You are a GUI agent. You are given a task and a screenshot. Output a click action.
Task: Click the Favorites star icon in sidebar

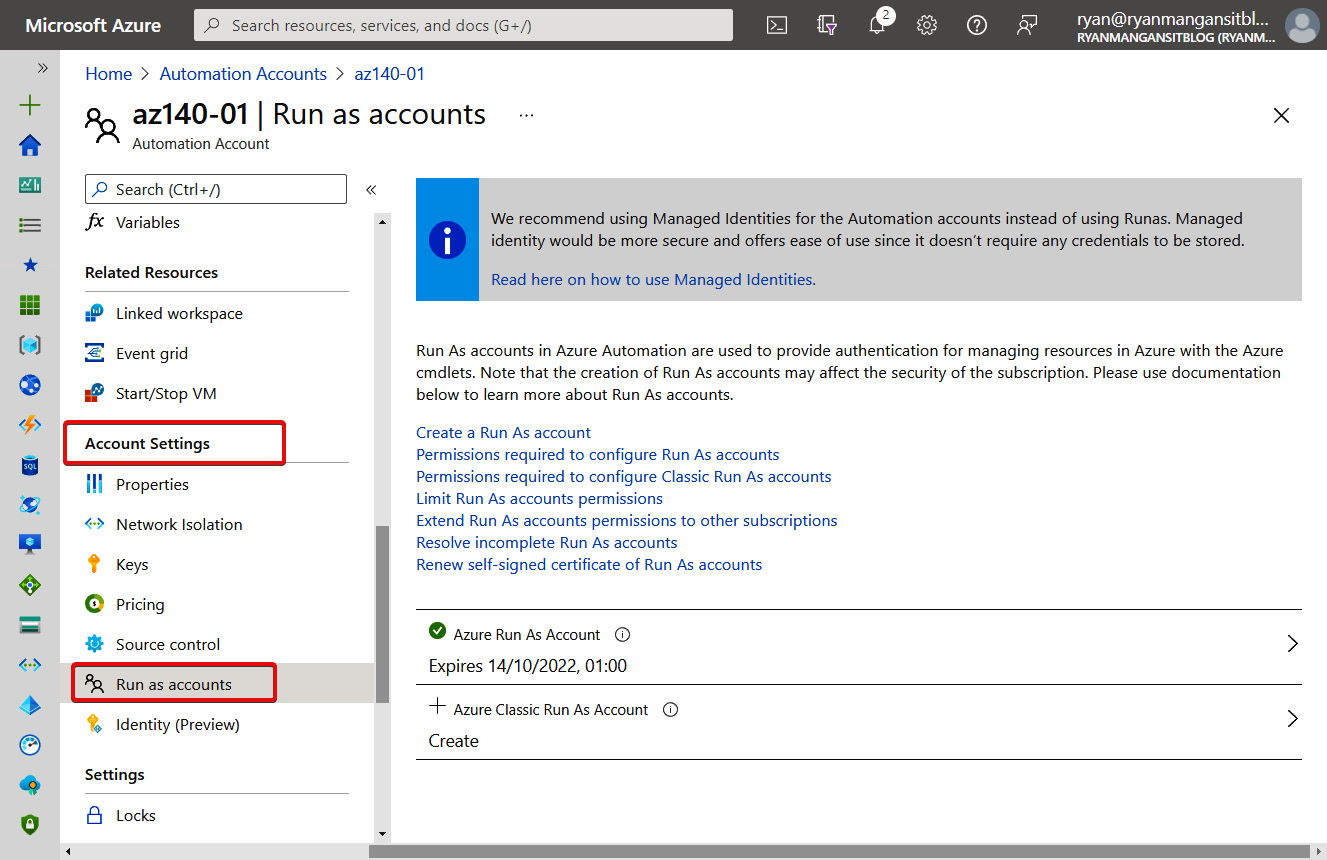pyautogui.click(x=30, y=265)
